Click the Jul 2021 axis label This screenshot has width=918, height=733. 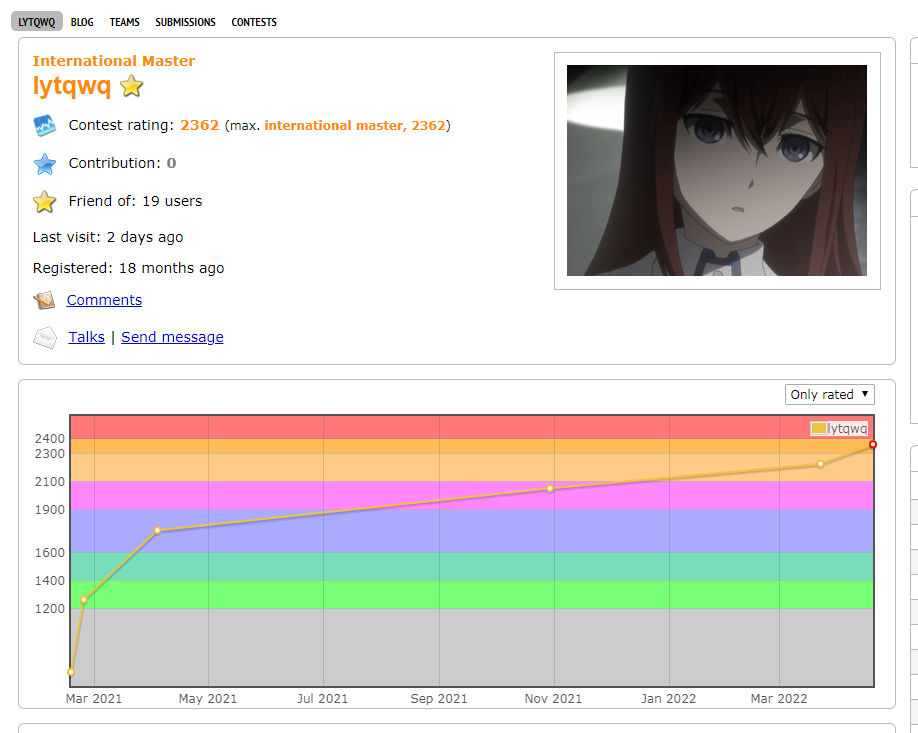pos(323,698)
